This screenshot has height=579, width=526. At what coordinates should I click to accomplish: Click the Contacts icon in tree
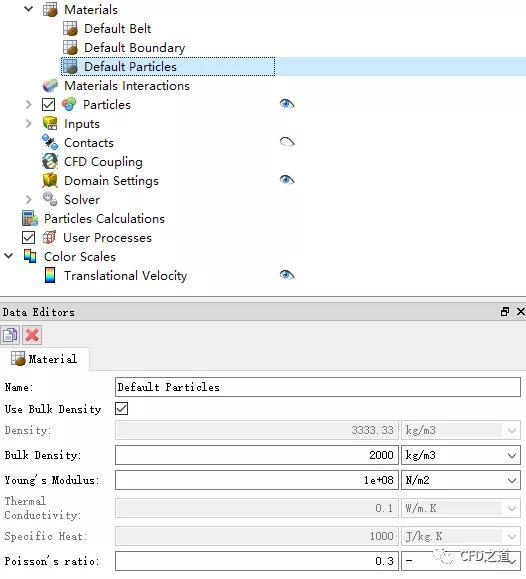click(x=50, y=143)
